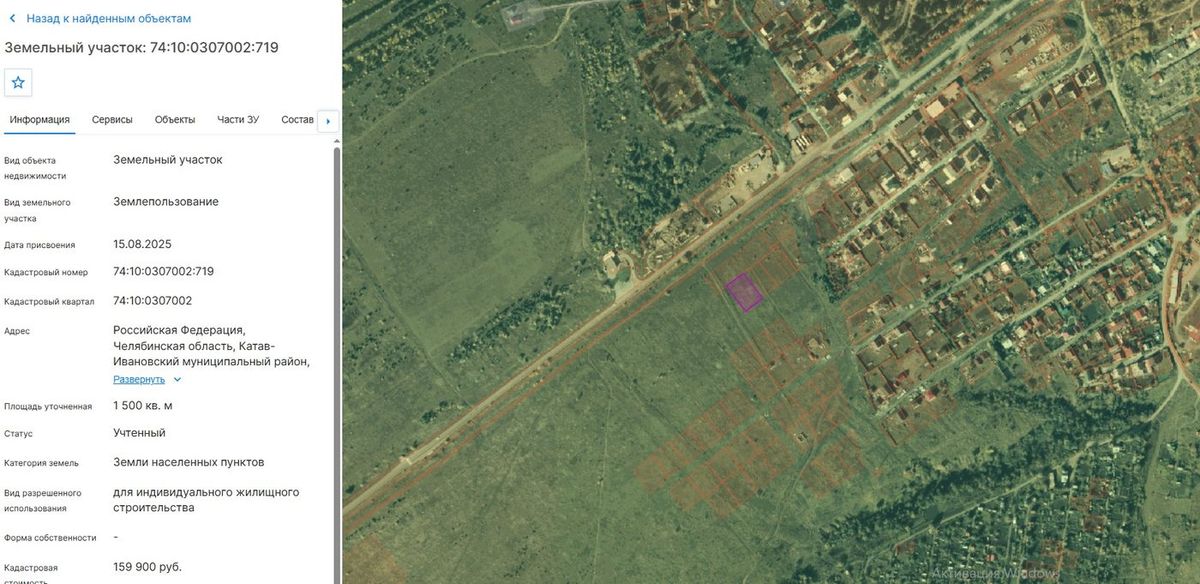Click the Статус field label
The width and height of the screenshot is (1200, 584).
click(x=18, y=434)
